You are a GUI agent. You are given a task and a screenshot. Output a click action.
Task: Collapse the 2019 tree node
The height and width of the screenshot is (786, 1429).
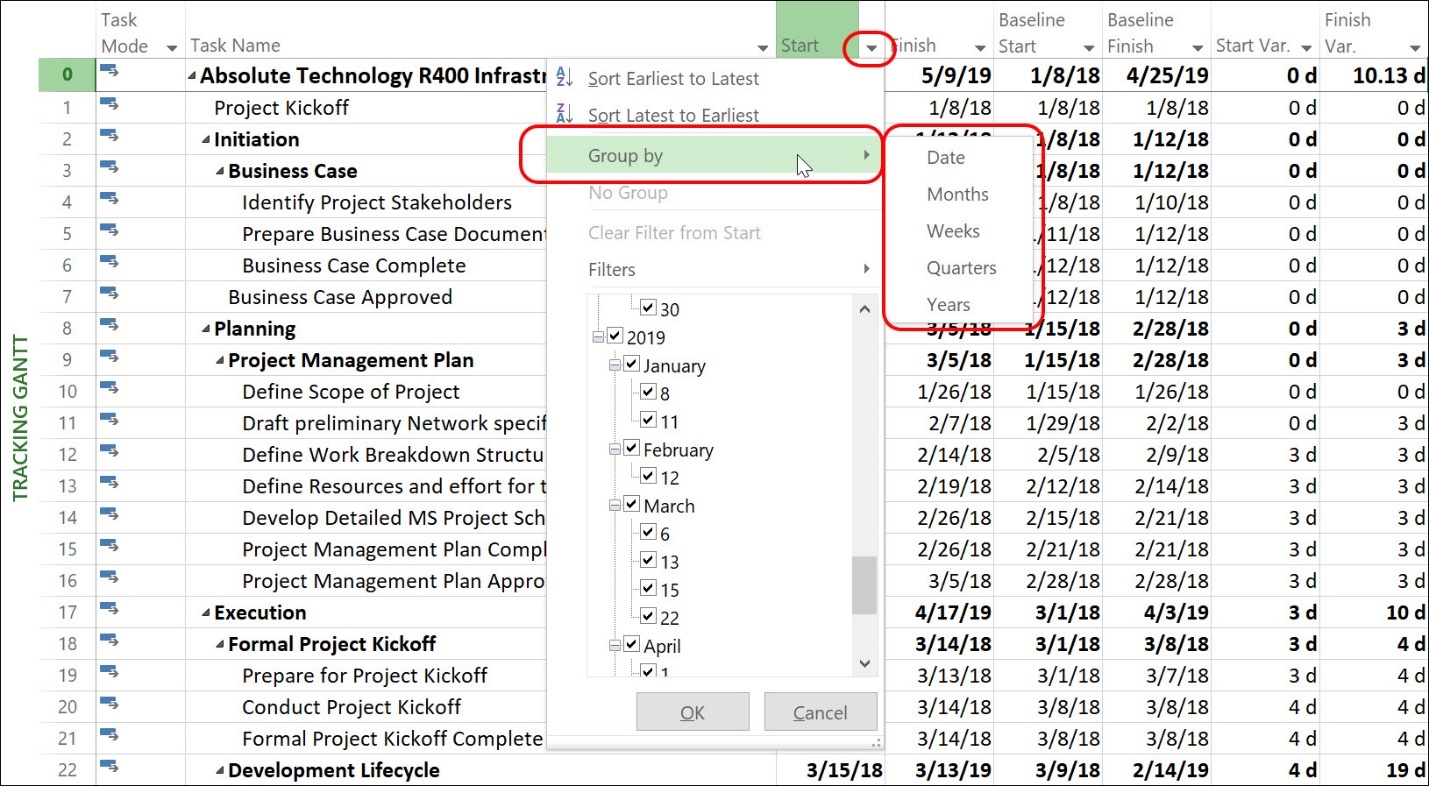point(598,337)
